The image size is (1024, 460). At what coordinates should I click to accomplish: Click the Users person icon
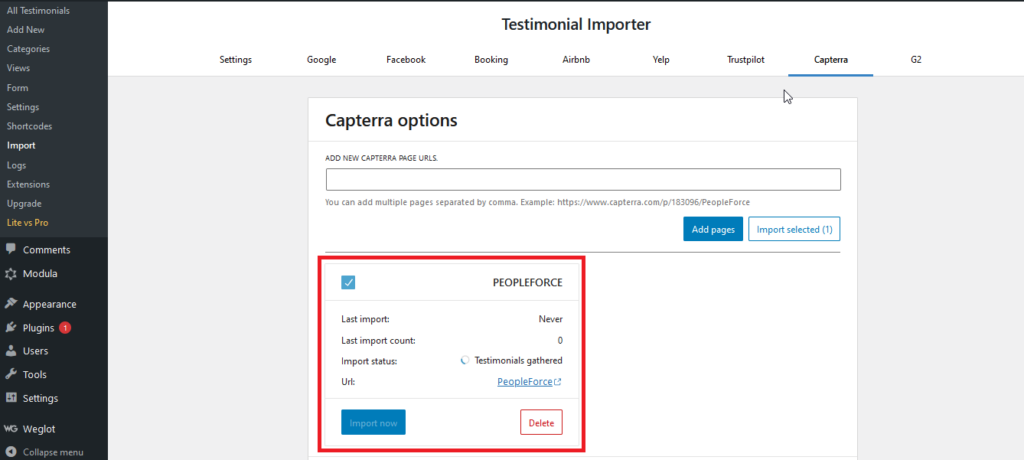(x=10, y=351)
